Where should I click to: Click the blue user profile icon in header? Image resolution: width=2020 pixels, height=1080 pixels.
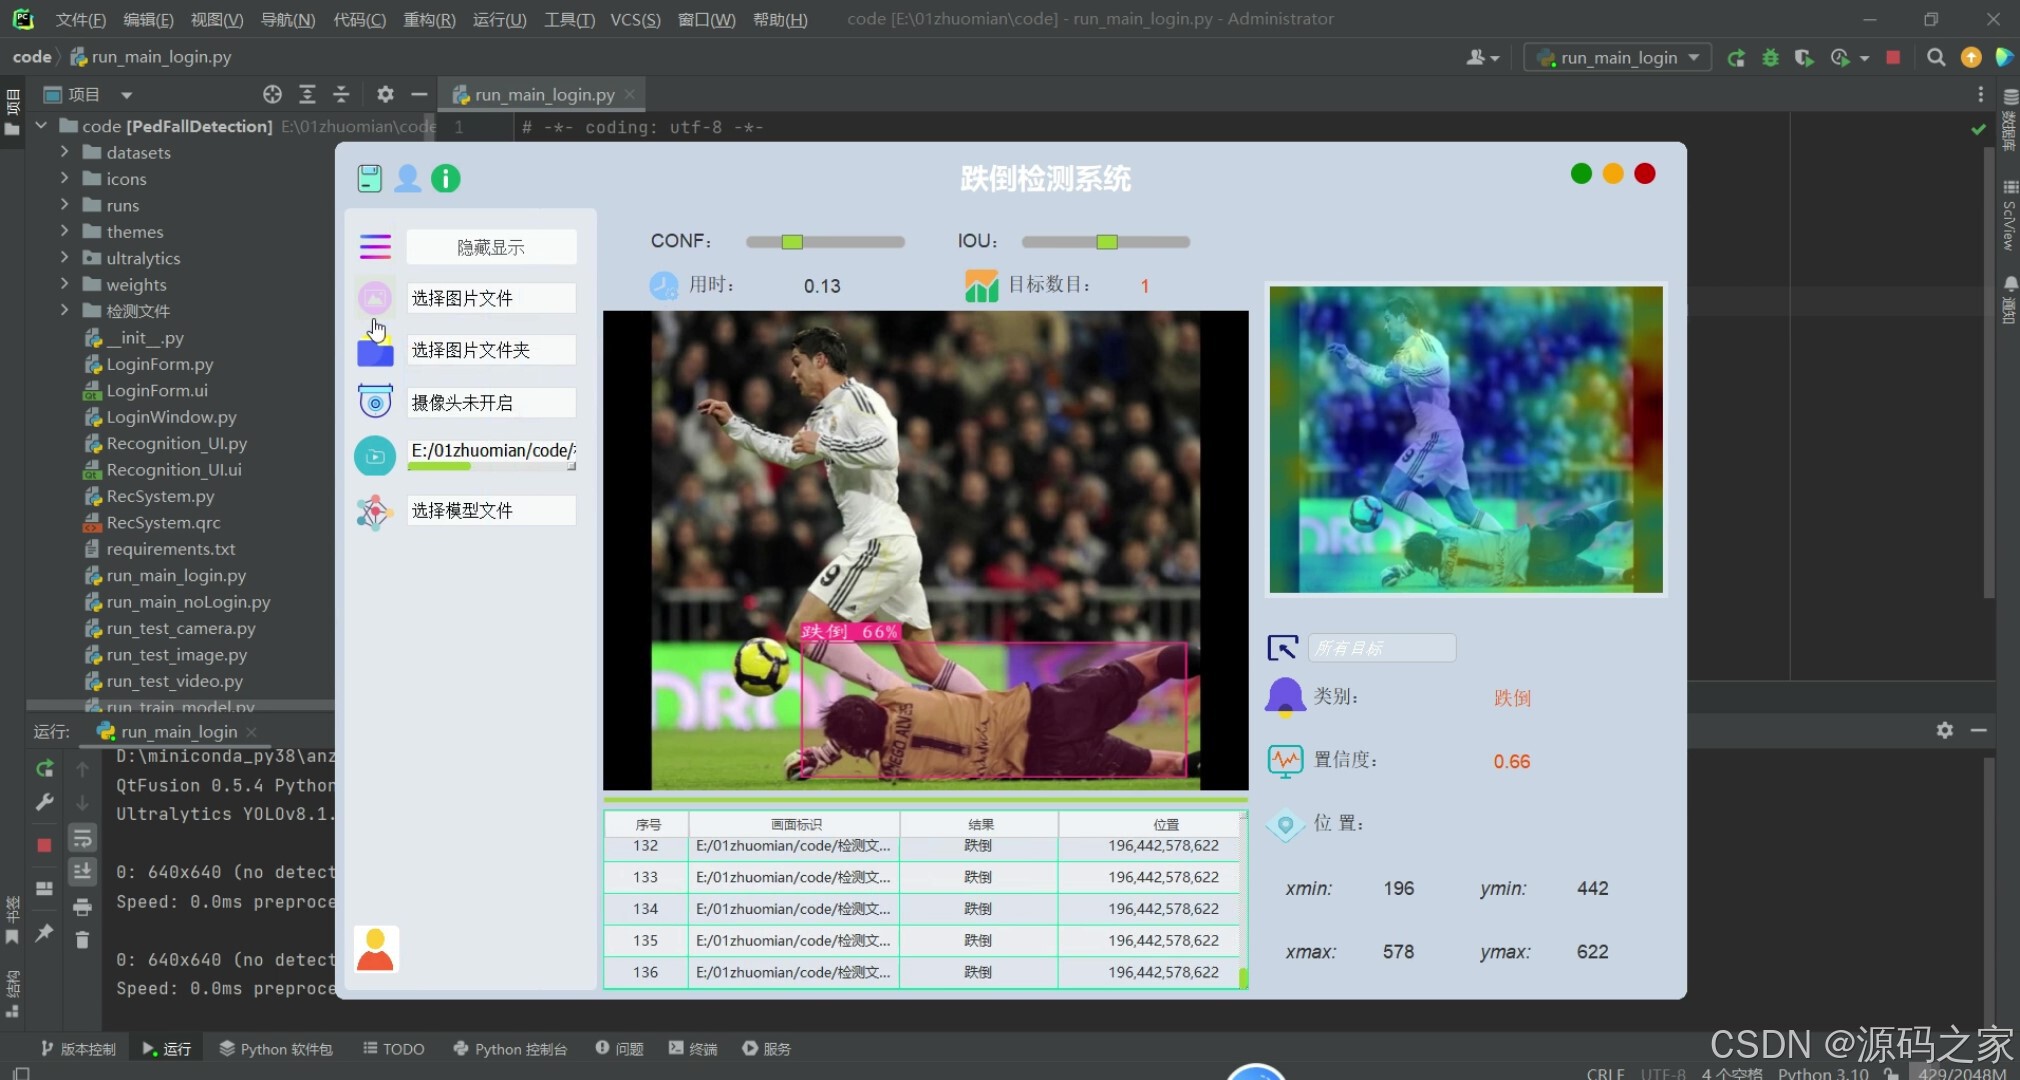(x=407, y=179)
